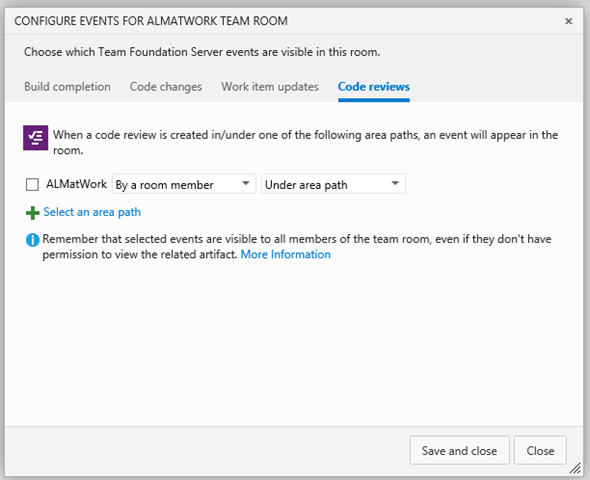Open the More Information link
Viewport: 590px width, 480px height.
tap(286, 255)
